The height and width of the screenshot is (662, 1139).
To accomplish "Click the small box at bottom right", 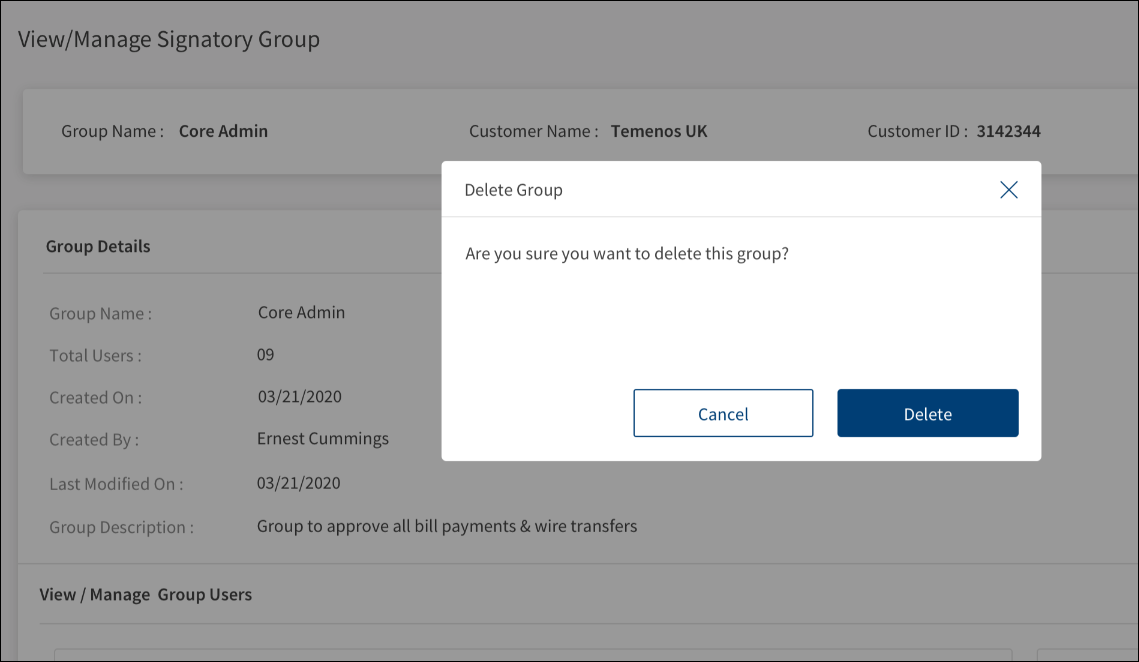I will coord(1086,655).
